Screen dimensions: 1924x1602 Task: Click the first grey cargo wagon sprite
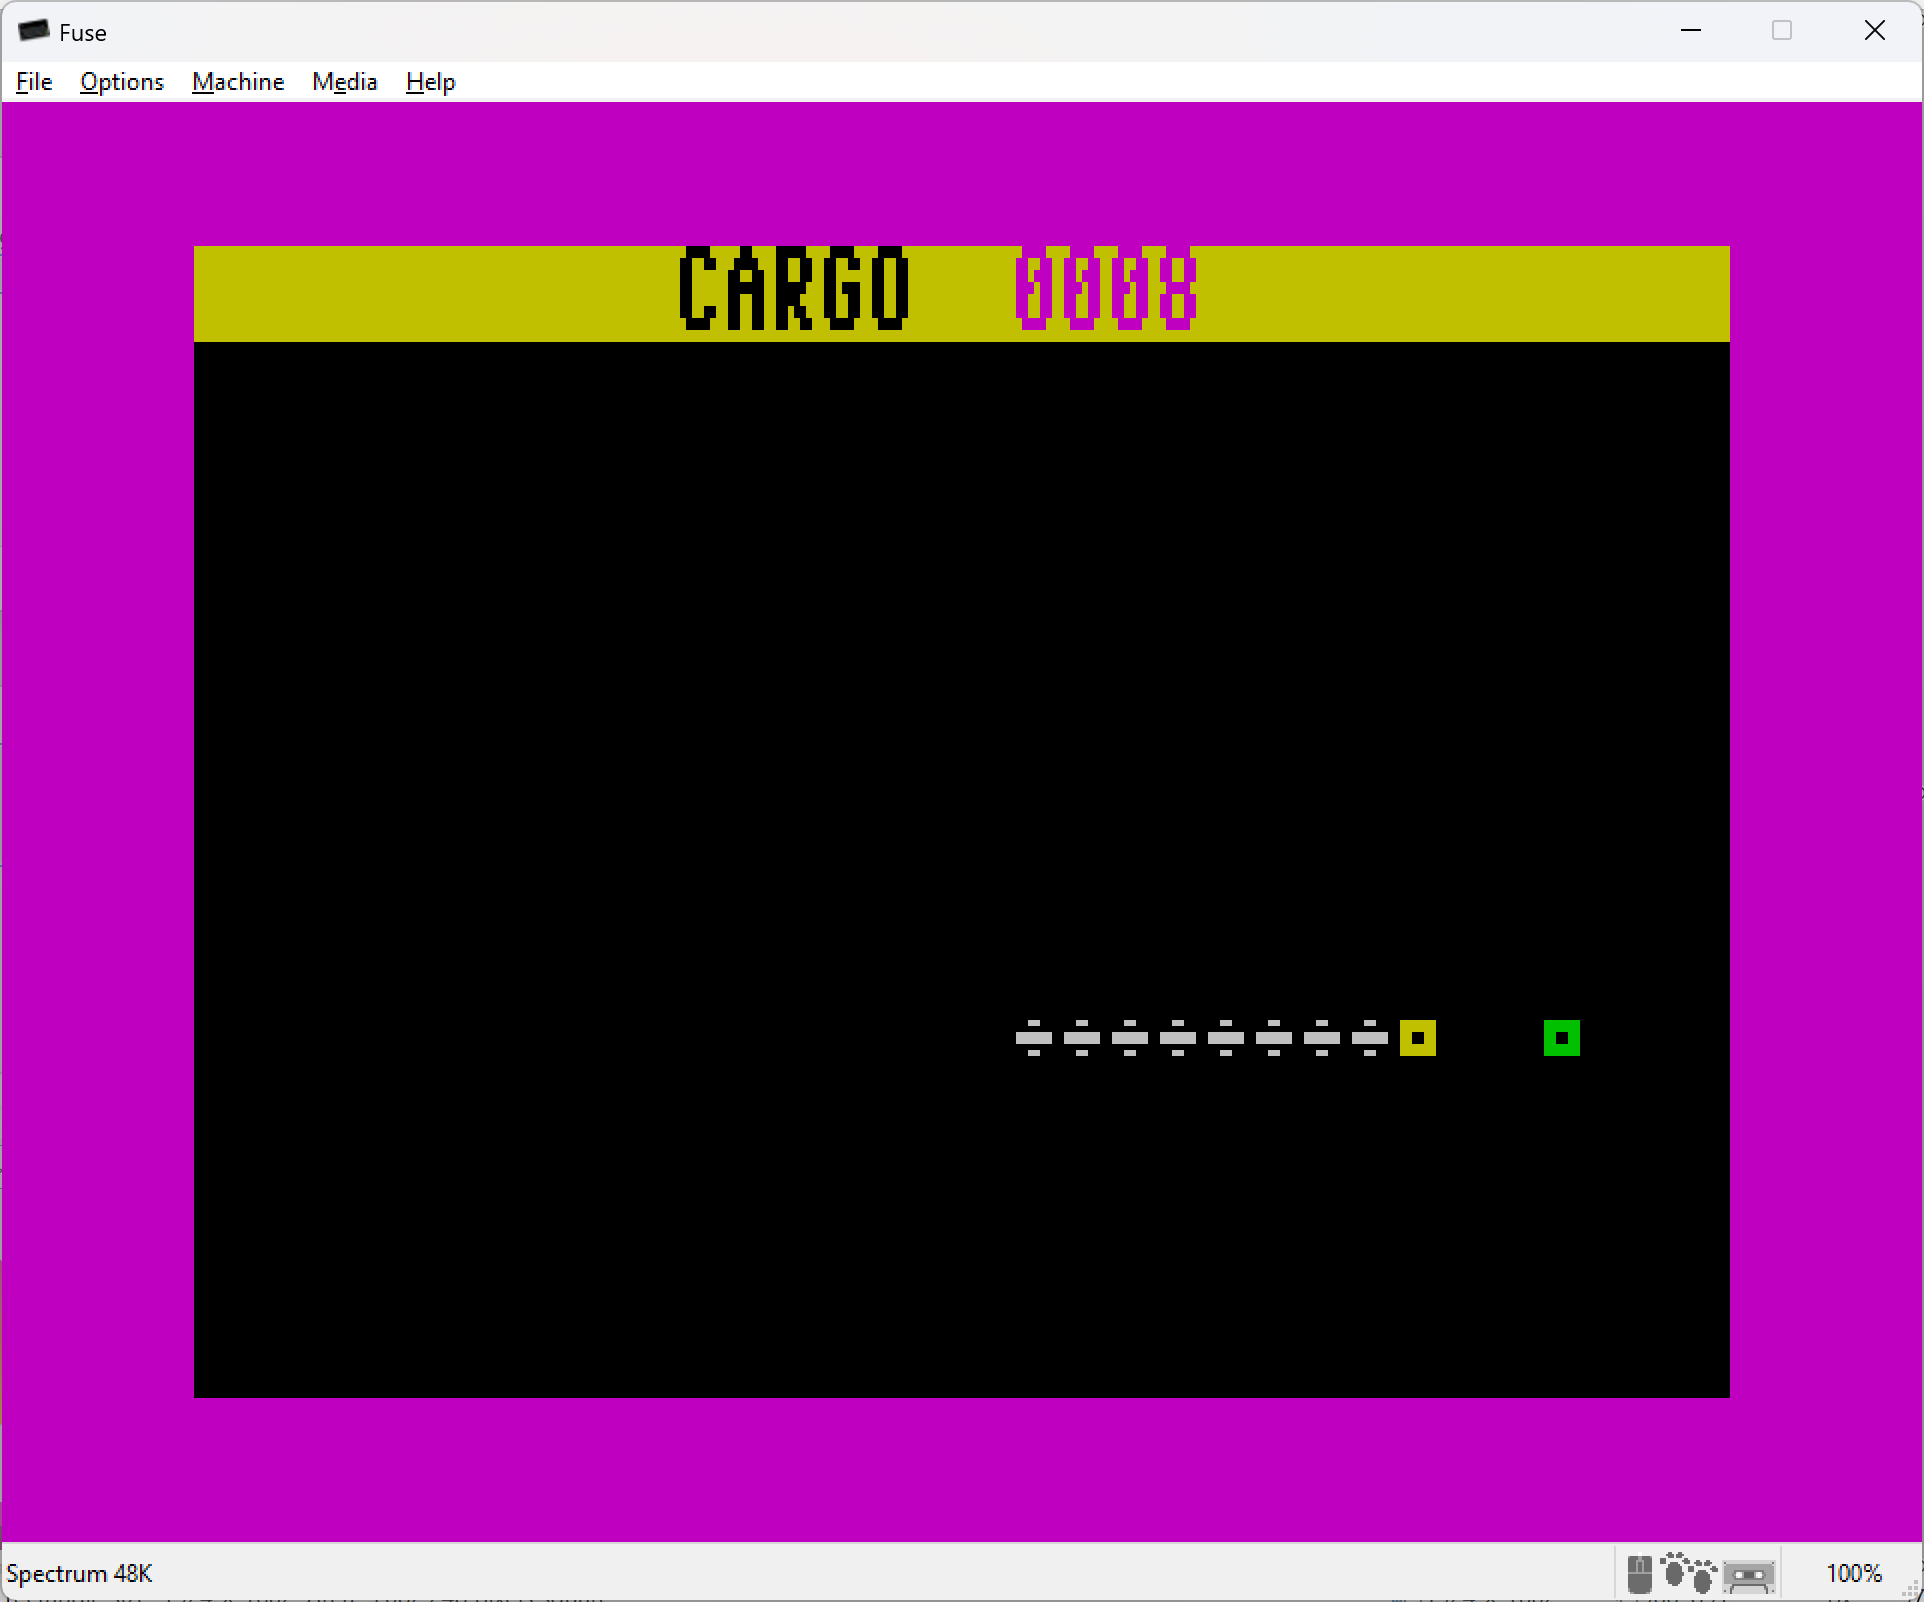pos(1033,1038)
